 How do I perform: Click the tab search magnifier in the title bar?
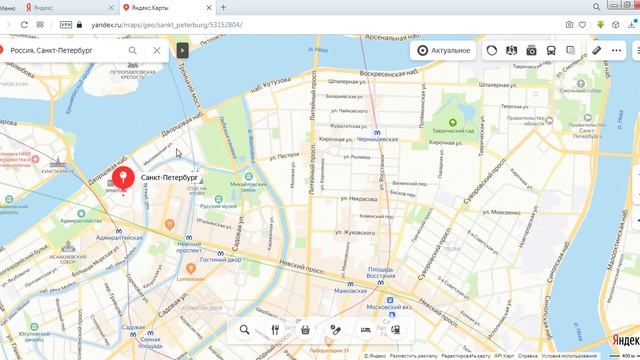(596, 7)
